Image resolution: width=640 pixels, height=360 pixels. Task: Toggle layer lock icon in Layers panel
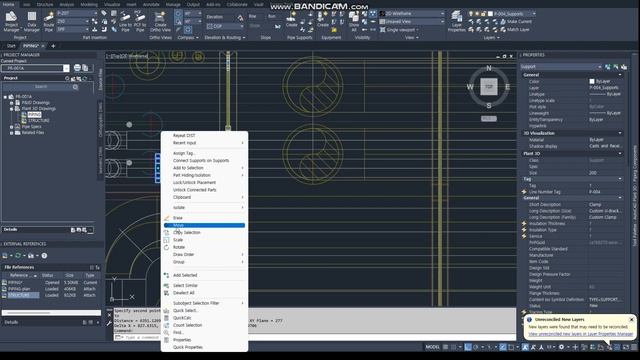click(484, 14)
